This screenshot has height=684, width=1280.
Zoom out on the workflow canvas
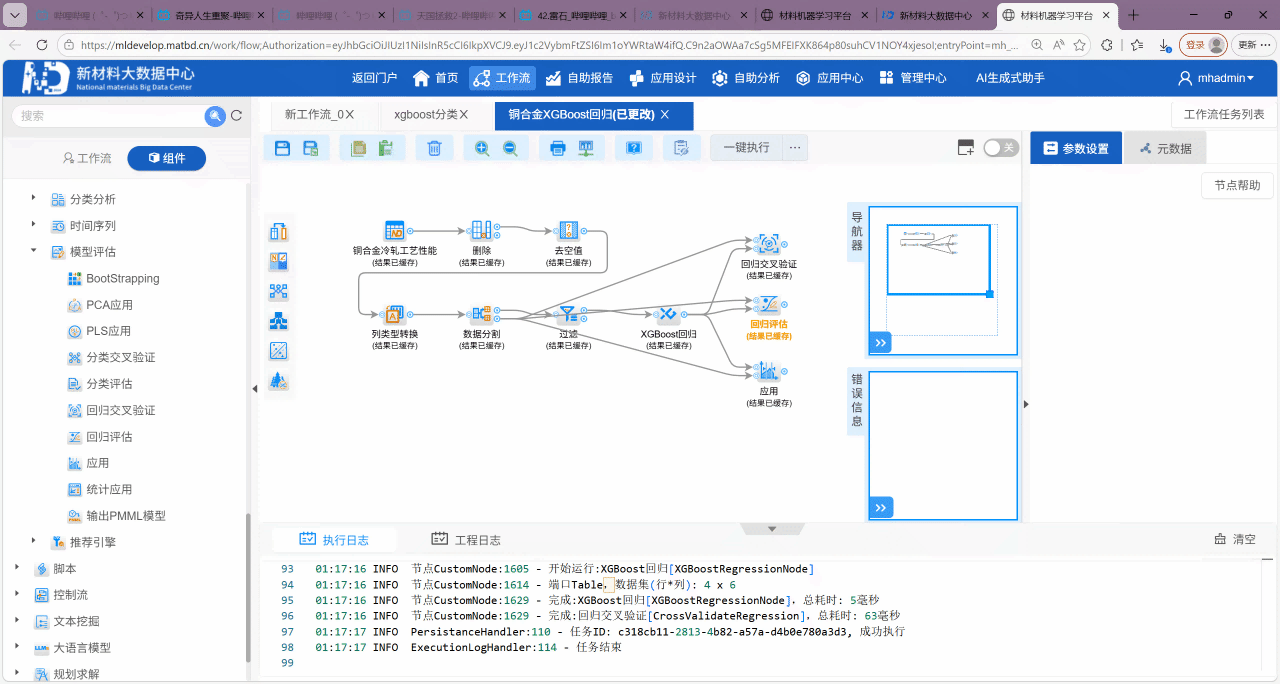point(510,148)
